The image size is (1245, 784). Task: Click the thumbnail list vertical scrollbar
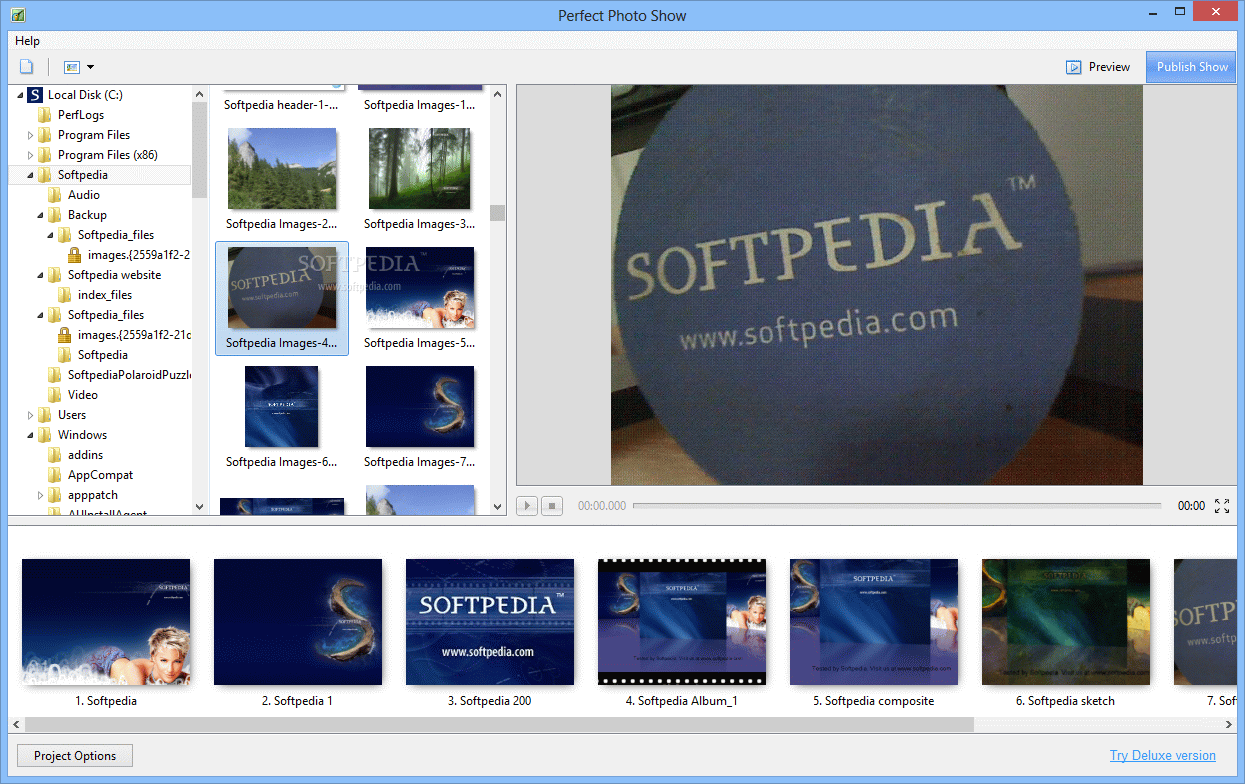coord(497,212)
